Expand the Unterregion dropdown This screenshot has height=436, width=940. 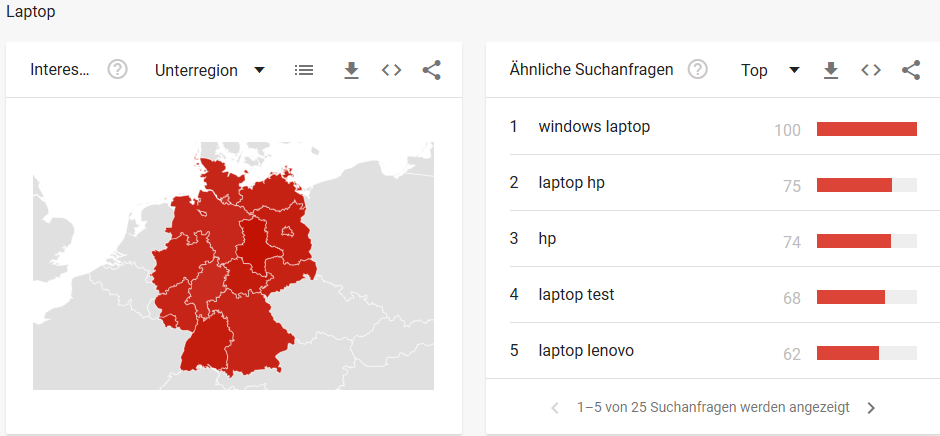pos(209,70)
